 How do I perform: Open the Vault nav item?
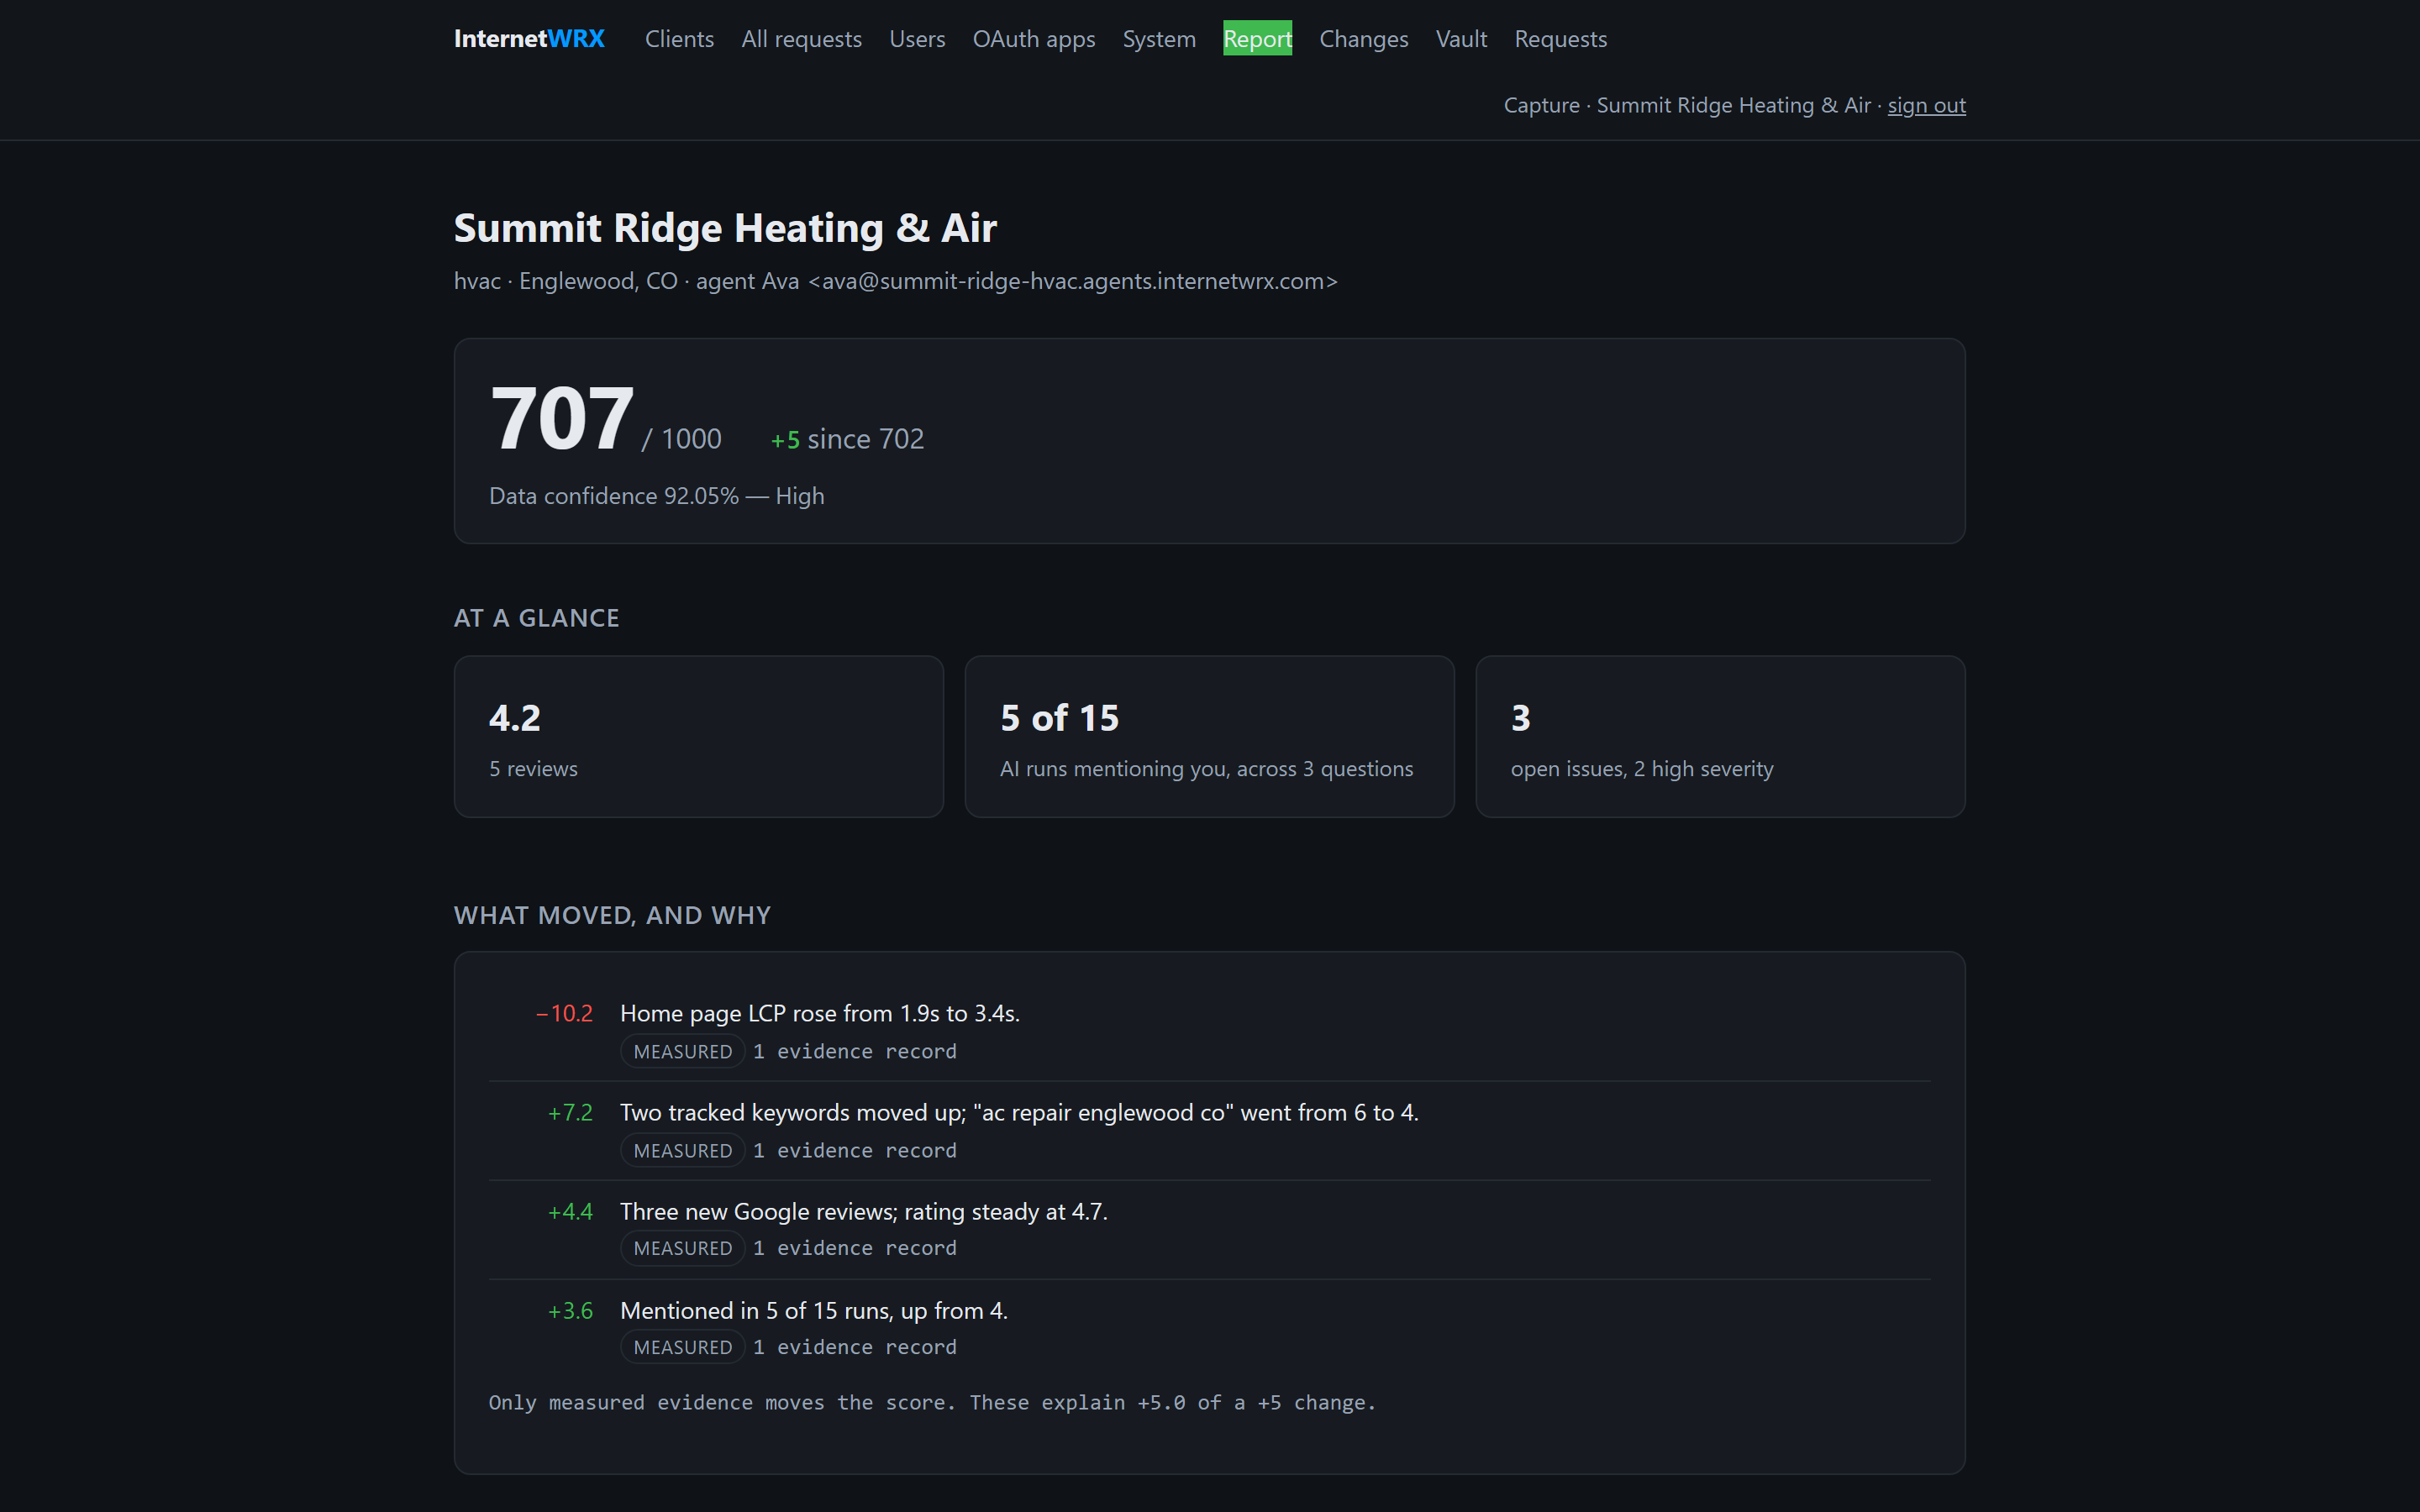[1461, 39]
